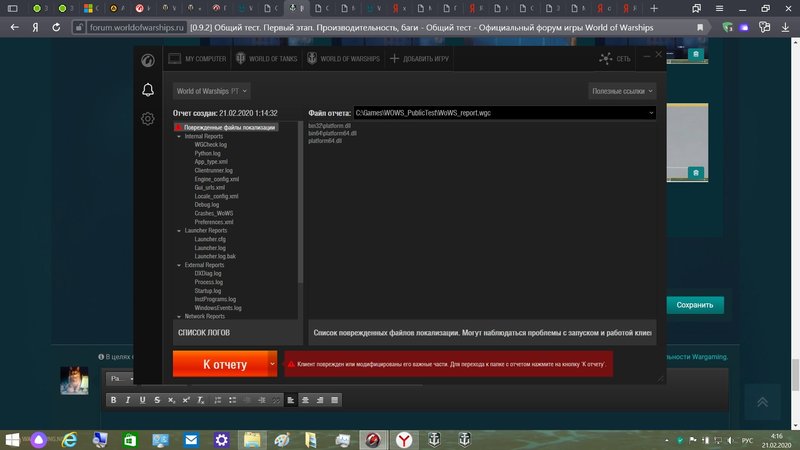This screenshot has height=450, width=800.
Task: Click bin64\platform64.dll in damaged files list
Action: tap(332, 133)
